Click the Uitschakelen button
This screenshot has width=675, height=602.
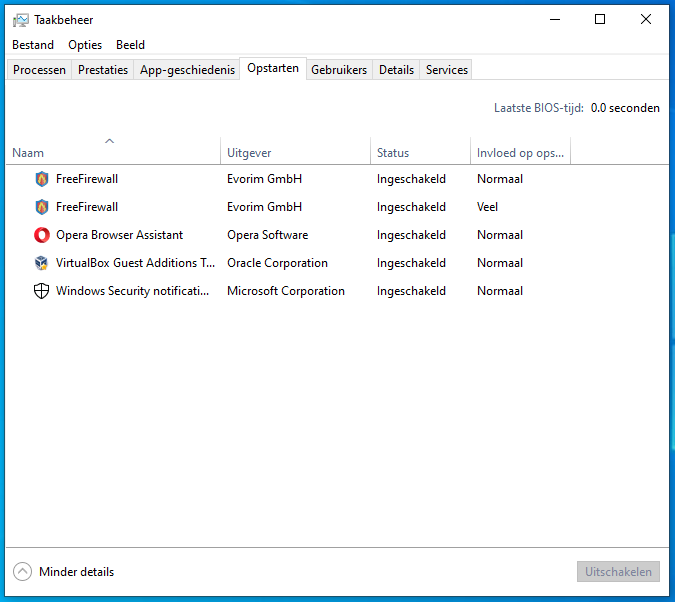click(618, 572)
